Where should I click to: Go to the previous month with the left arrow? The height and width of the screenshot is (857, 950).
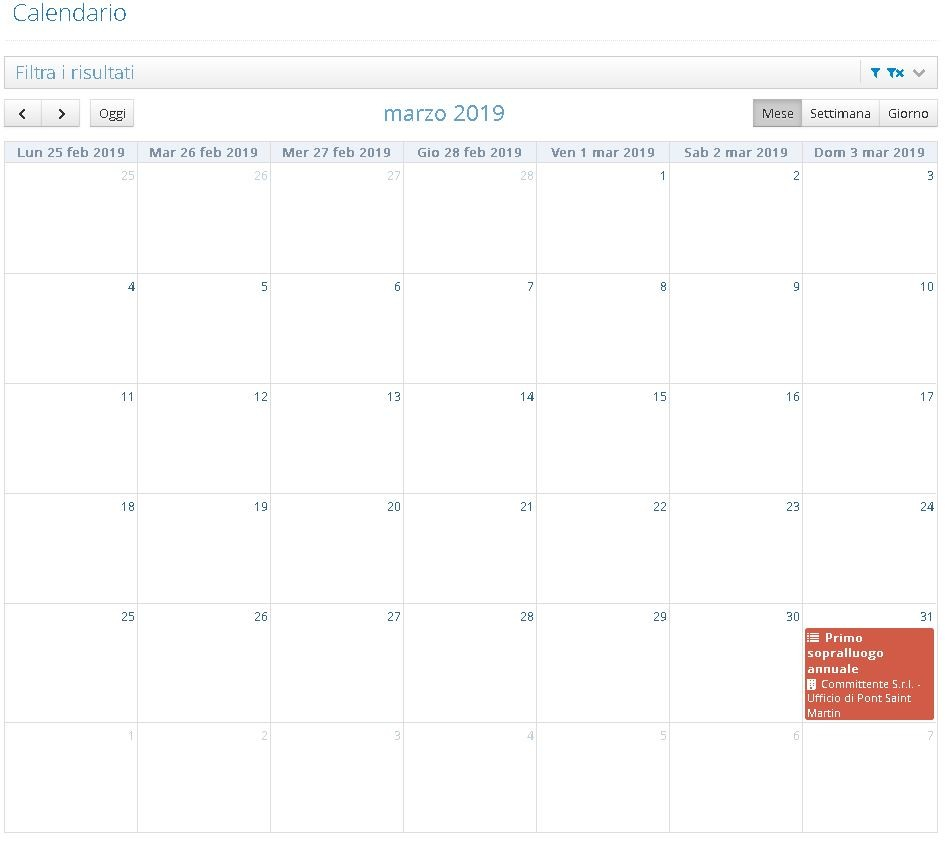[22, 113]
